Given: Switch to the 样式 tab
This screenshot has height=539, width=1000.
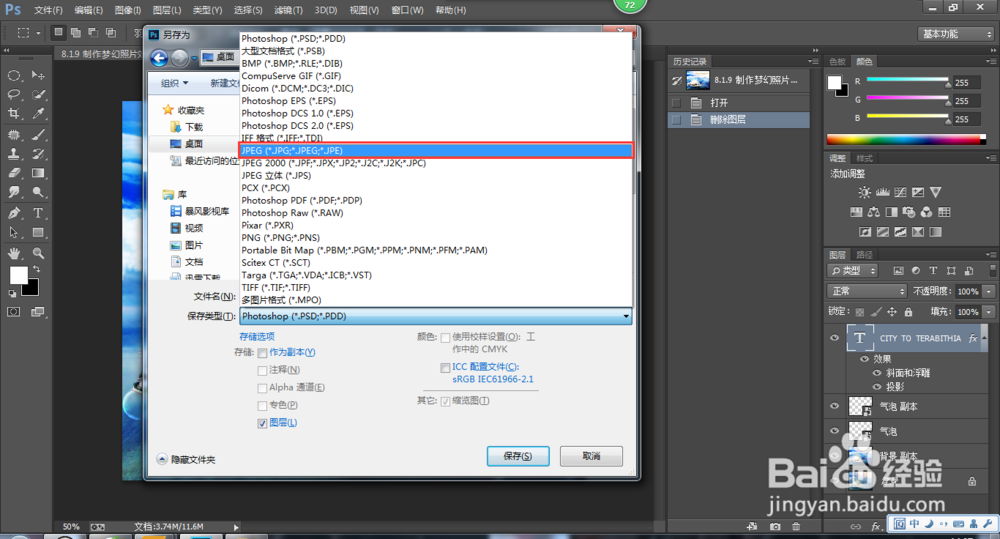Looking at the screenshot, I should tap(865, 158).
